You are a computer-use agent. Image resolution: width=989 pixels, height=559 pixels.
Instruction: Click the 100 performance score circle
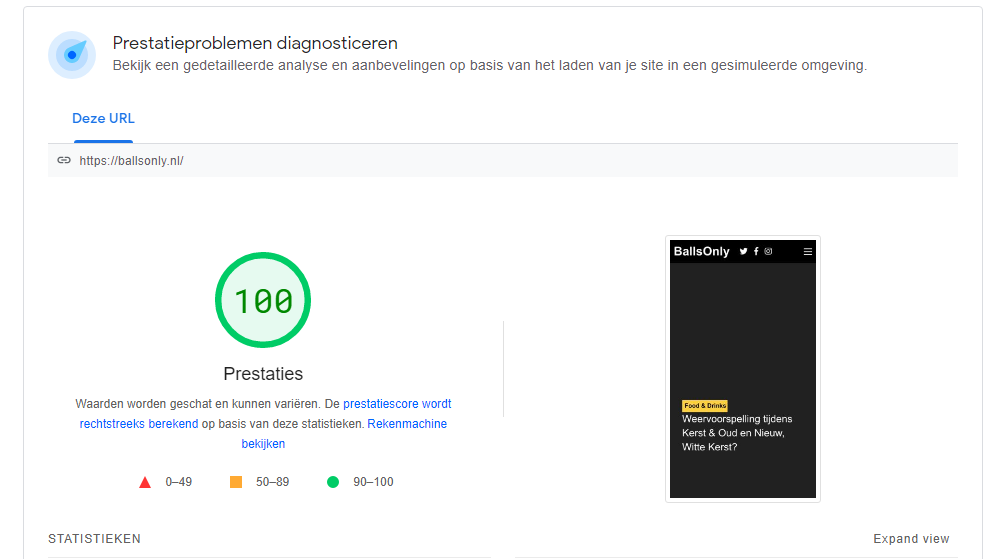(263, 300)
